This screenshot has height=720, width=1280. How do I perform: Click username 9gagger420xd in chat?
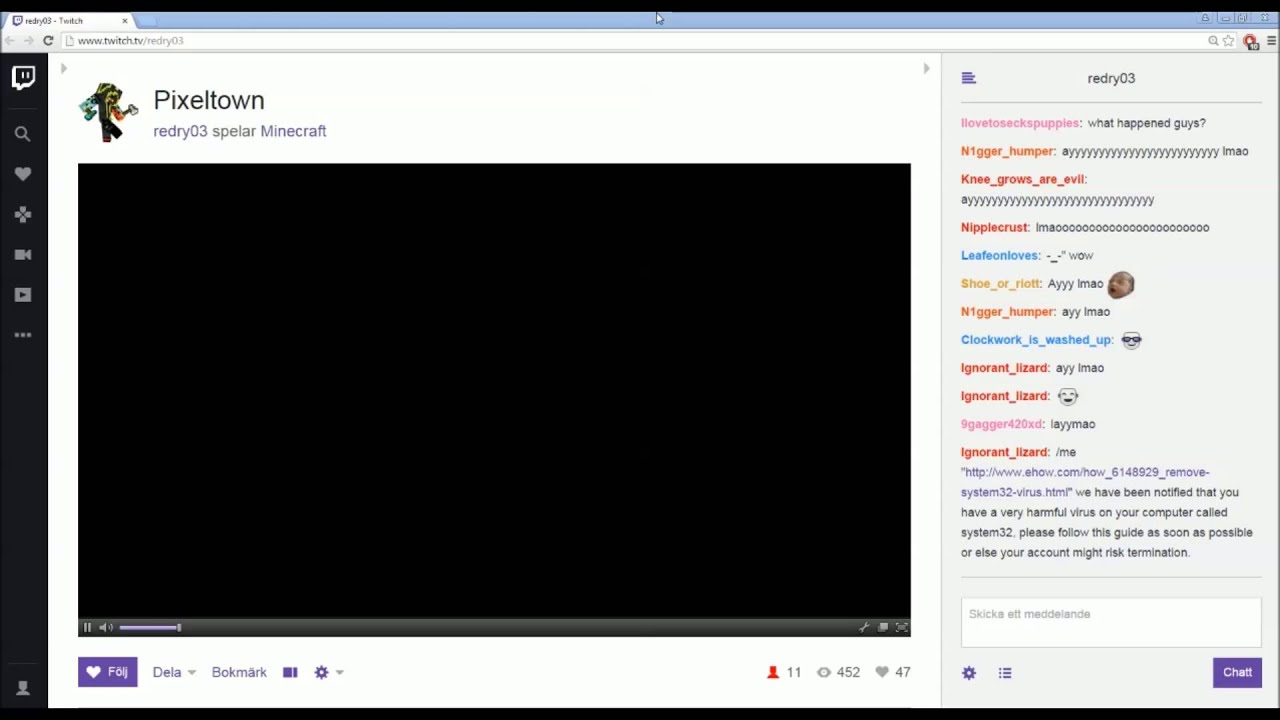point(1002,424)
